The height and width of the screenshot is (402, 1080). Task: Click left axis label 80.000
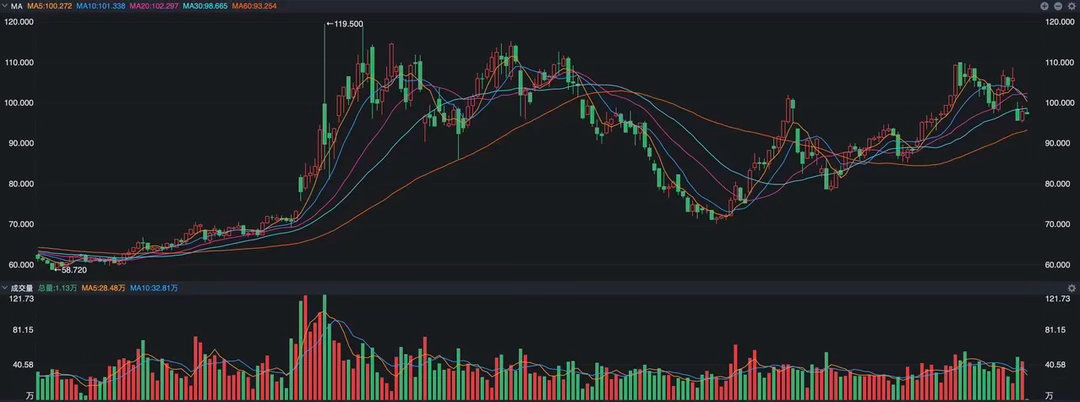[19, 184]
